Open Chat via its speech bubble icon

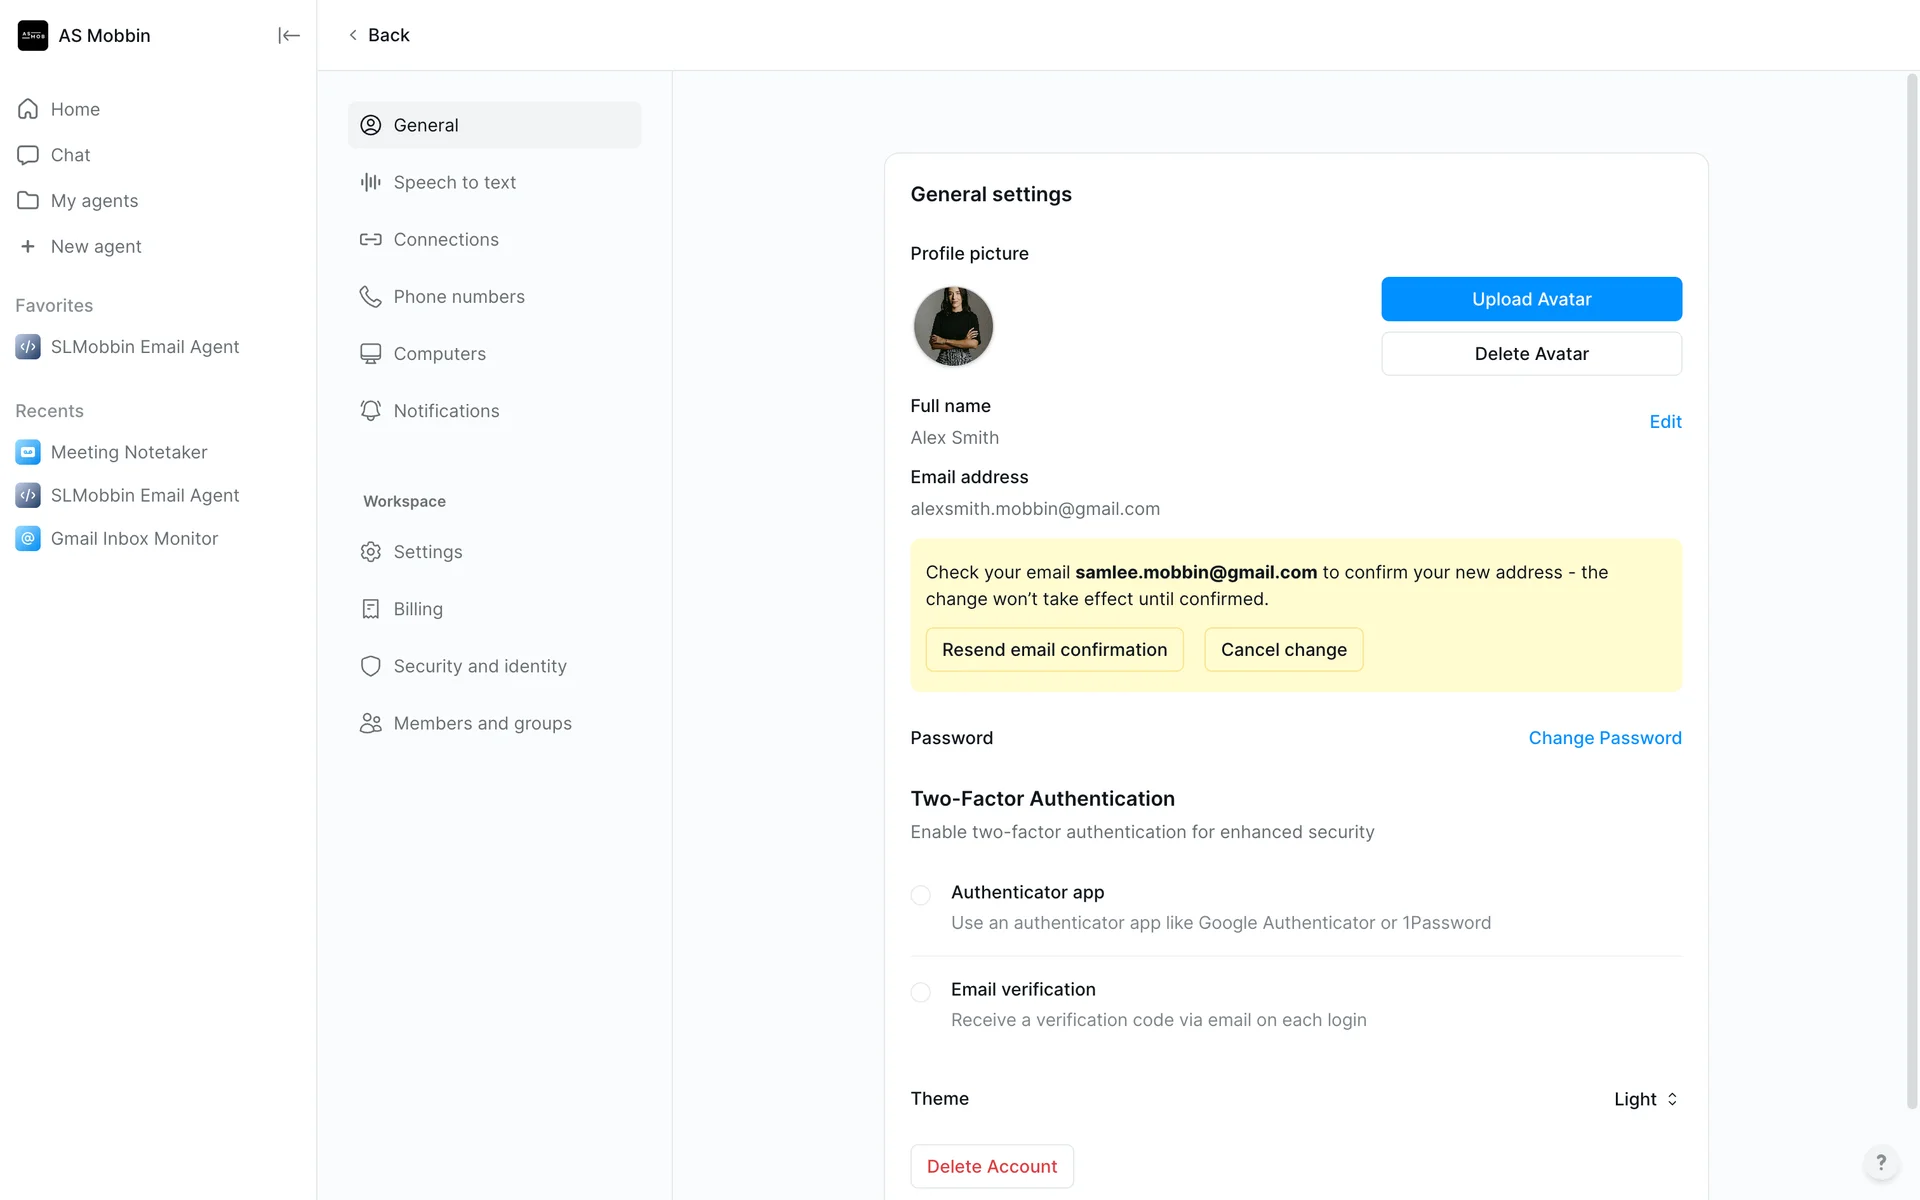[x=28, y=155]
